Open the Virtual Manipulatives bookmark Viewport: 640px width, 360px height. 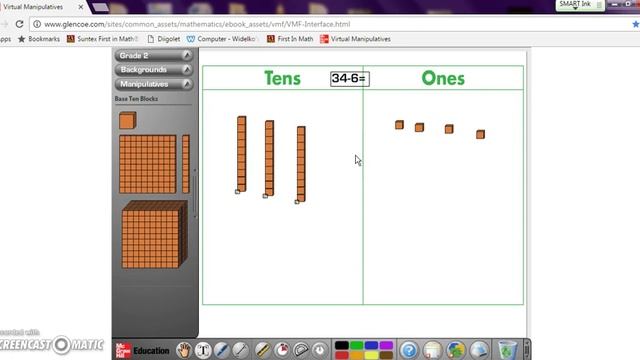pyautogui.click(x=356, y=39)
